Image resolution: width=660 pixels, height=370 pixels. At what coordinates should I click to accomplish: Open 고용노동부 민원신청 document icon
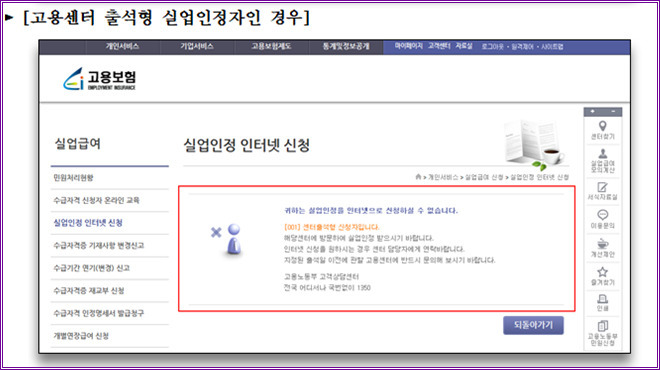(602, 326)
